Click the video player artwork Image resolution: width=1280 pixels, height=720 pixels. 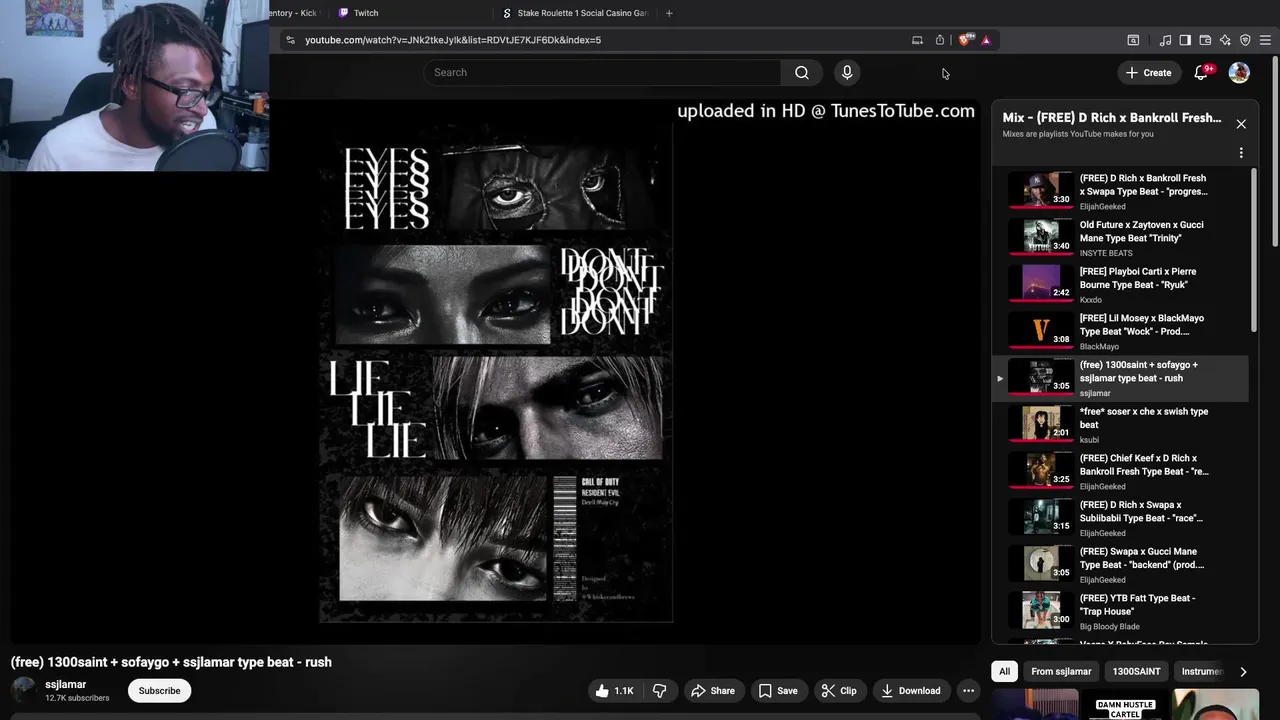(x=496, y=374)
